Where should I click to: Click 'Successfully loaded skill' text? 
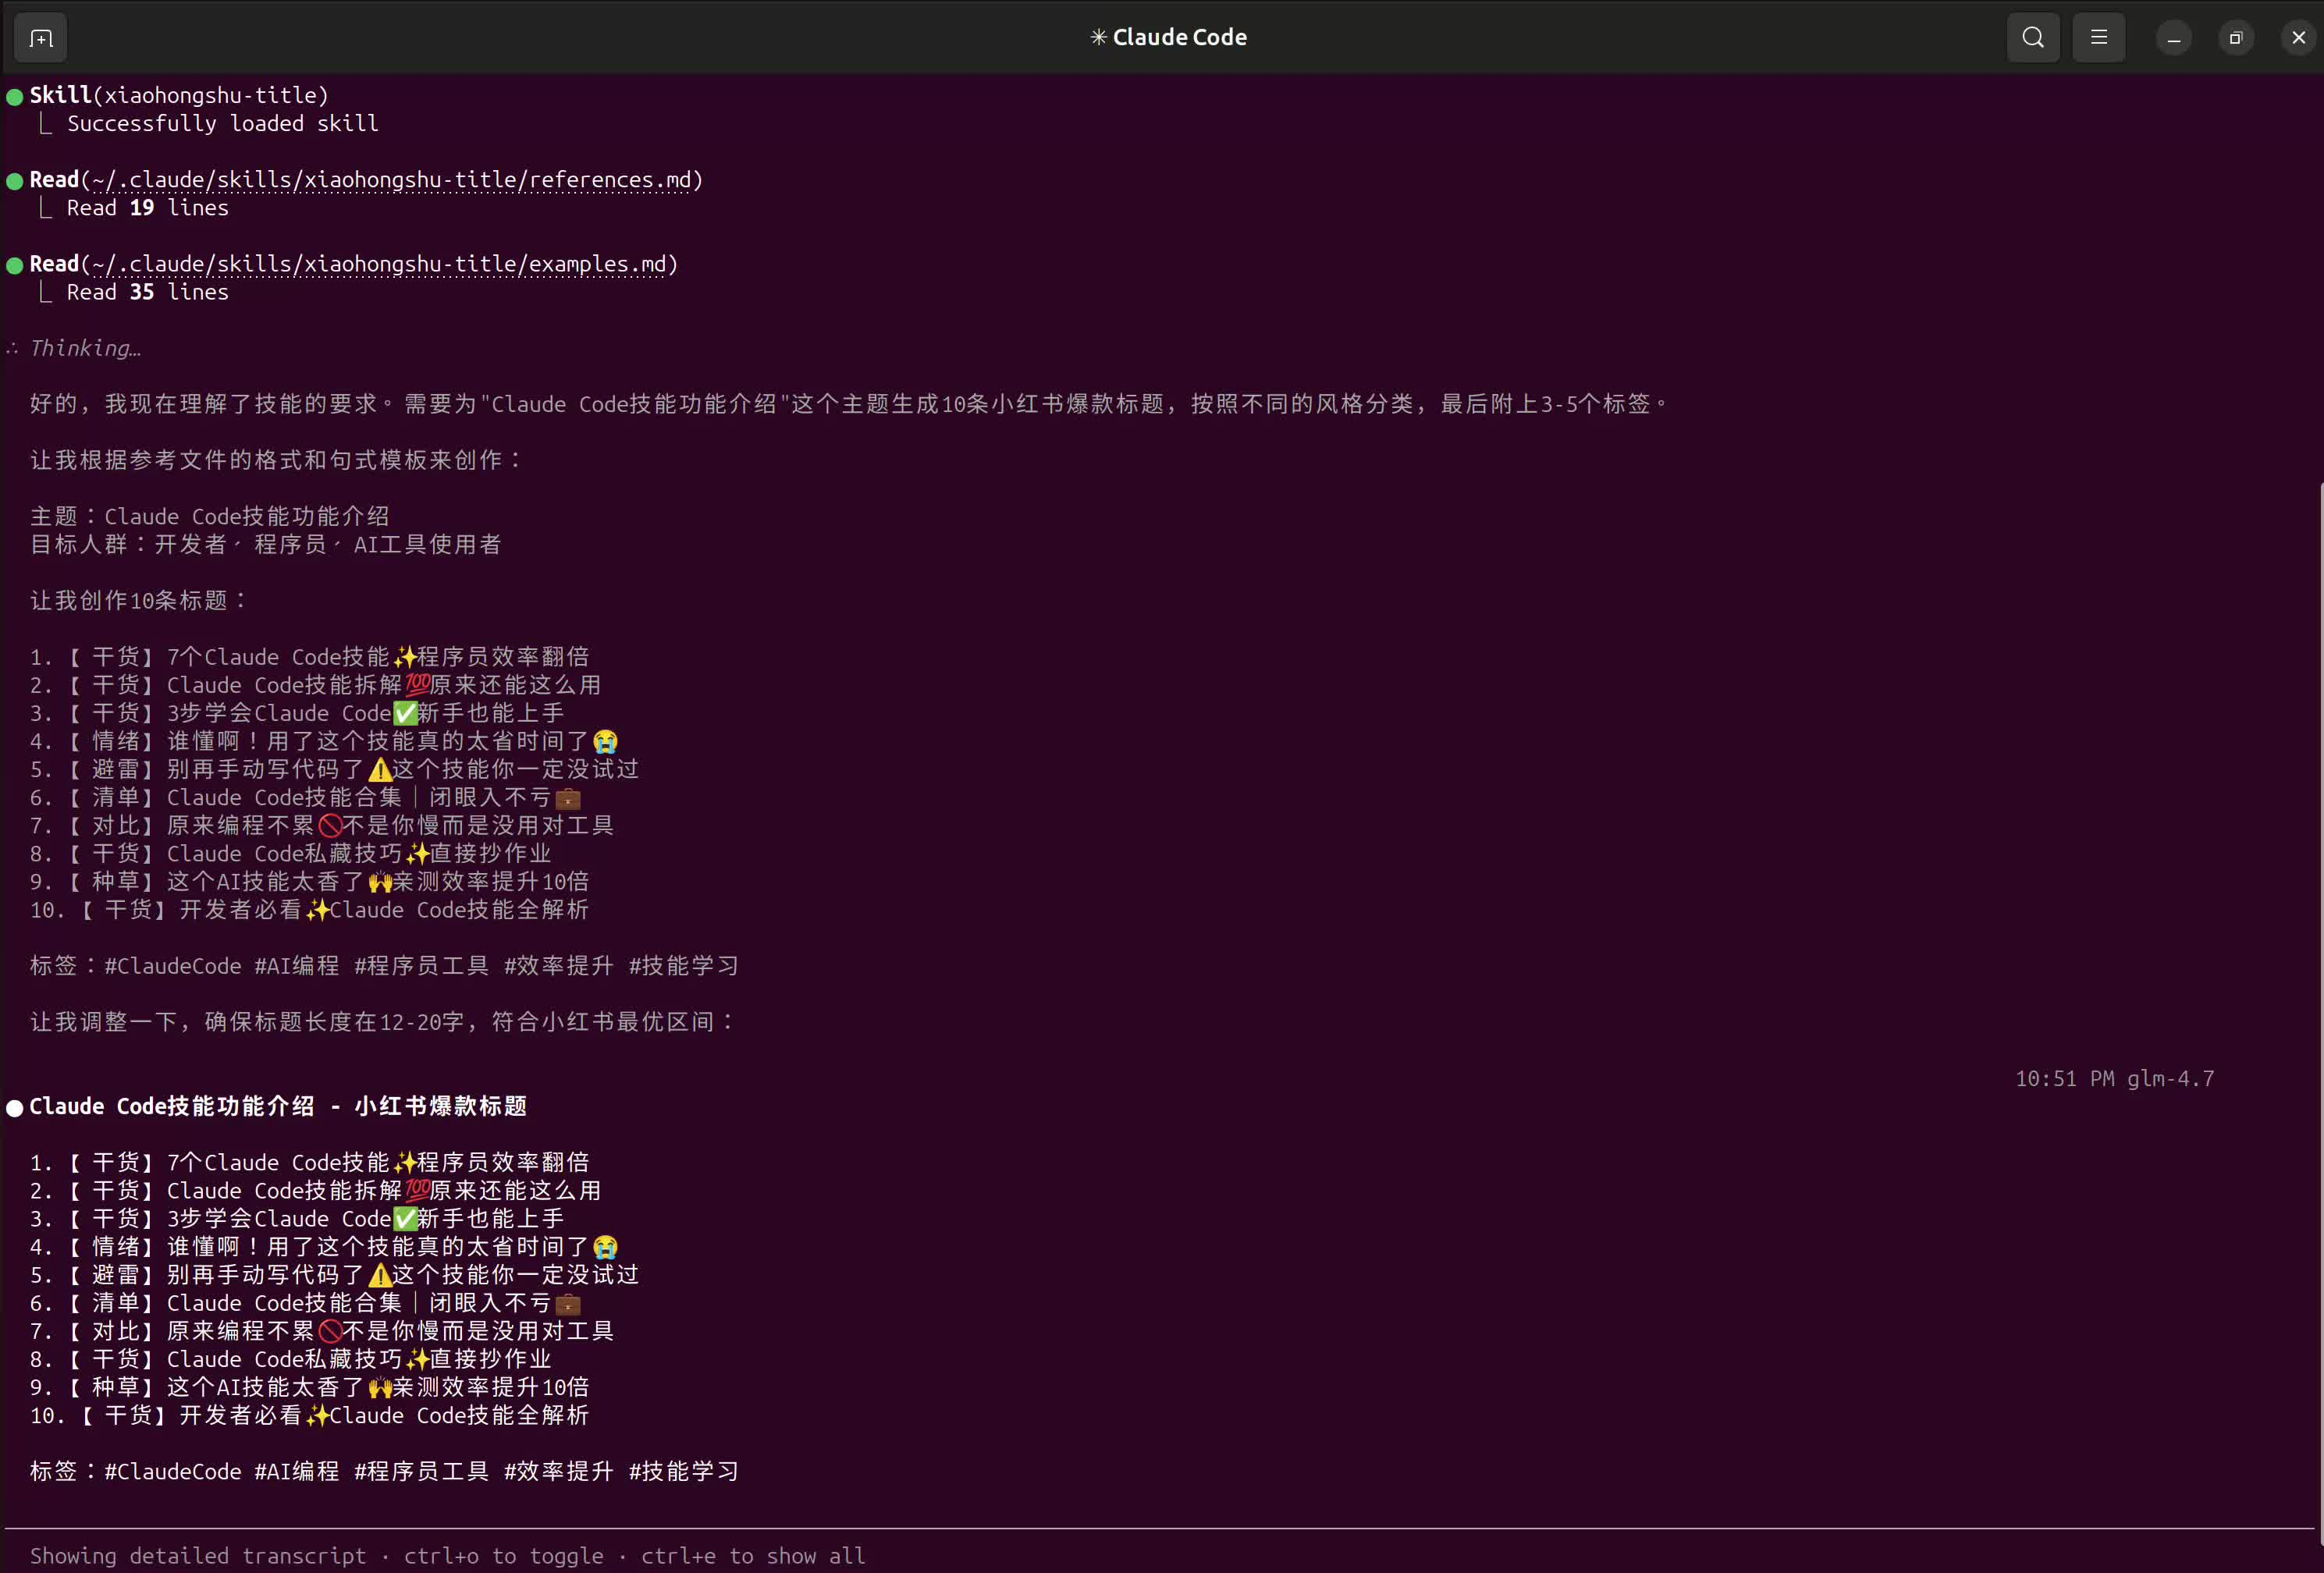(223, 123)
